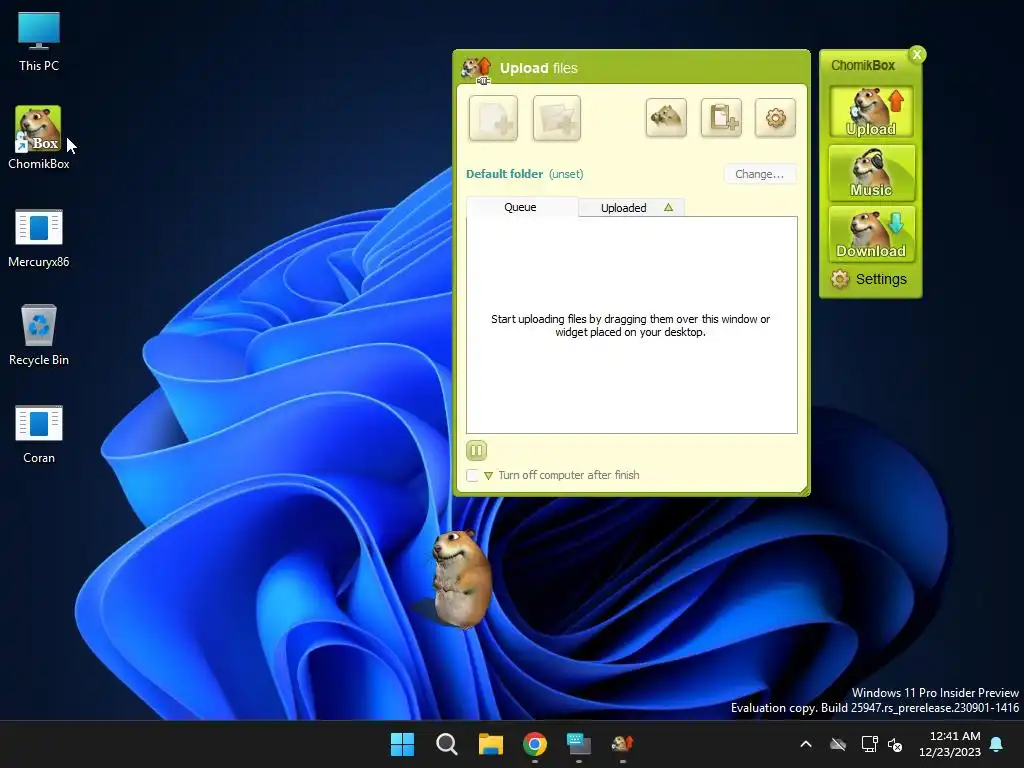Open Upload in the ChomikBox widget
1024x768 pixels.
click(871, 112)
